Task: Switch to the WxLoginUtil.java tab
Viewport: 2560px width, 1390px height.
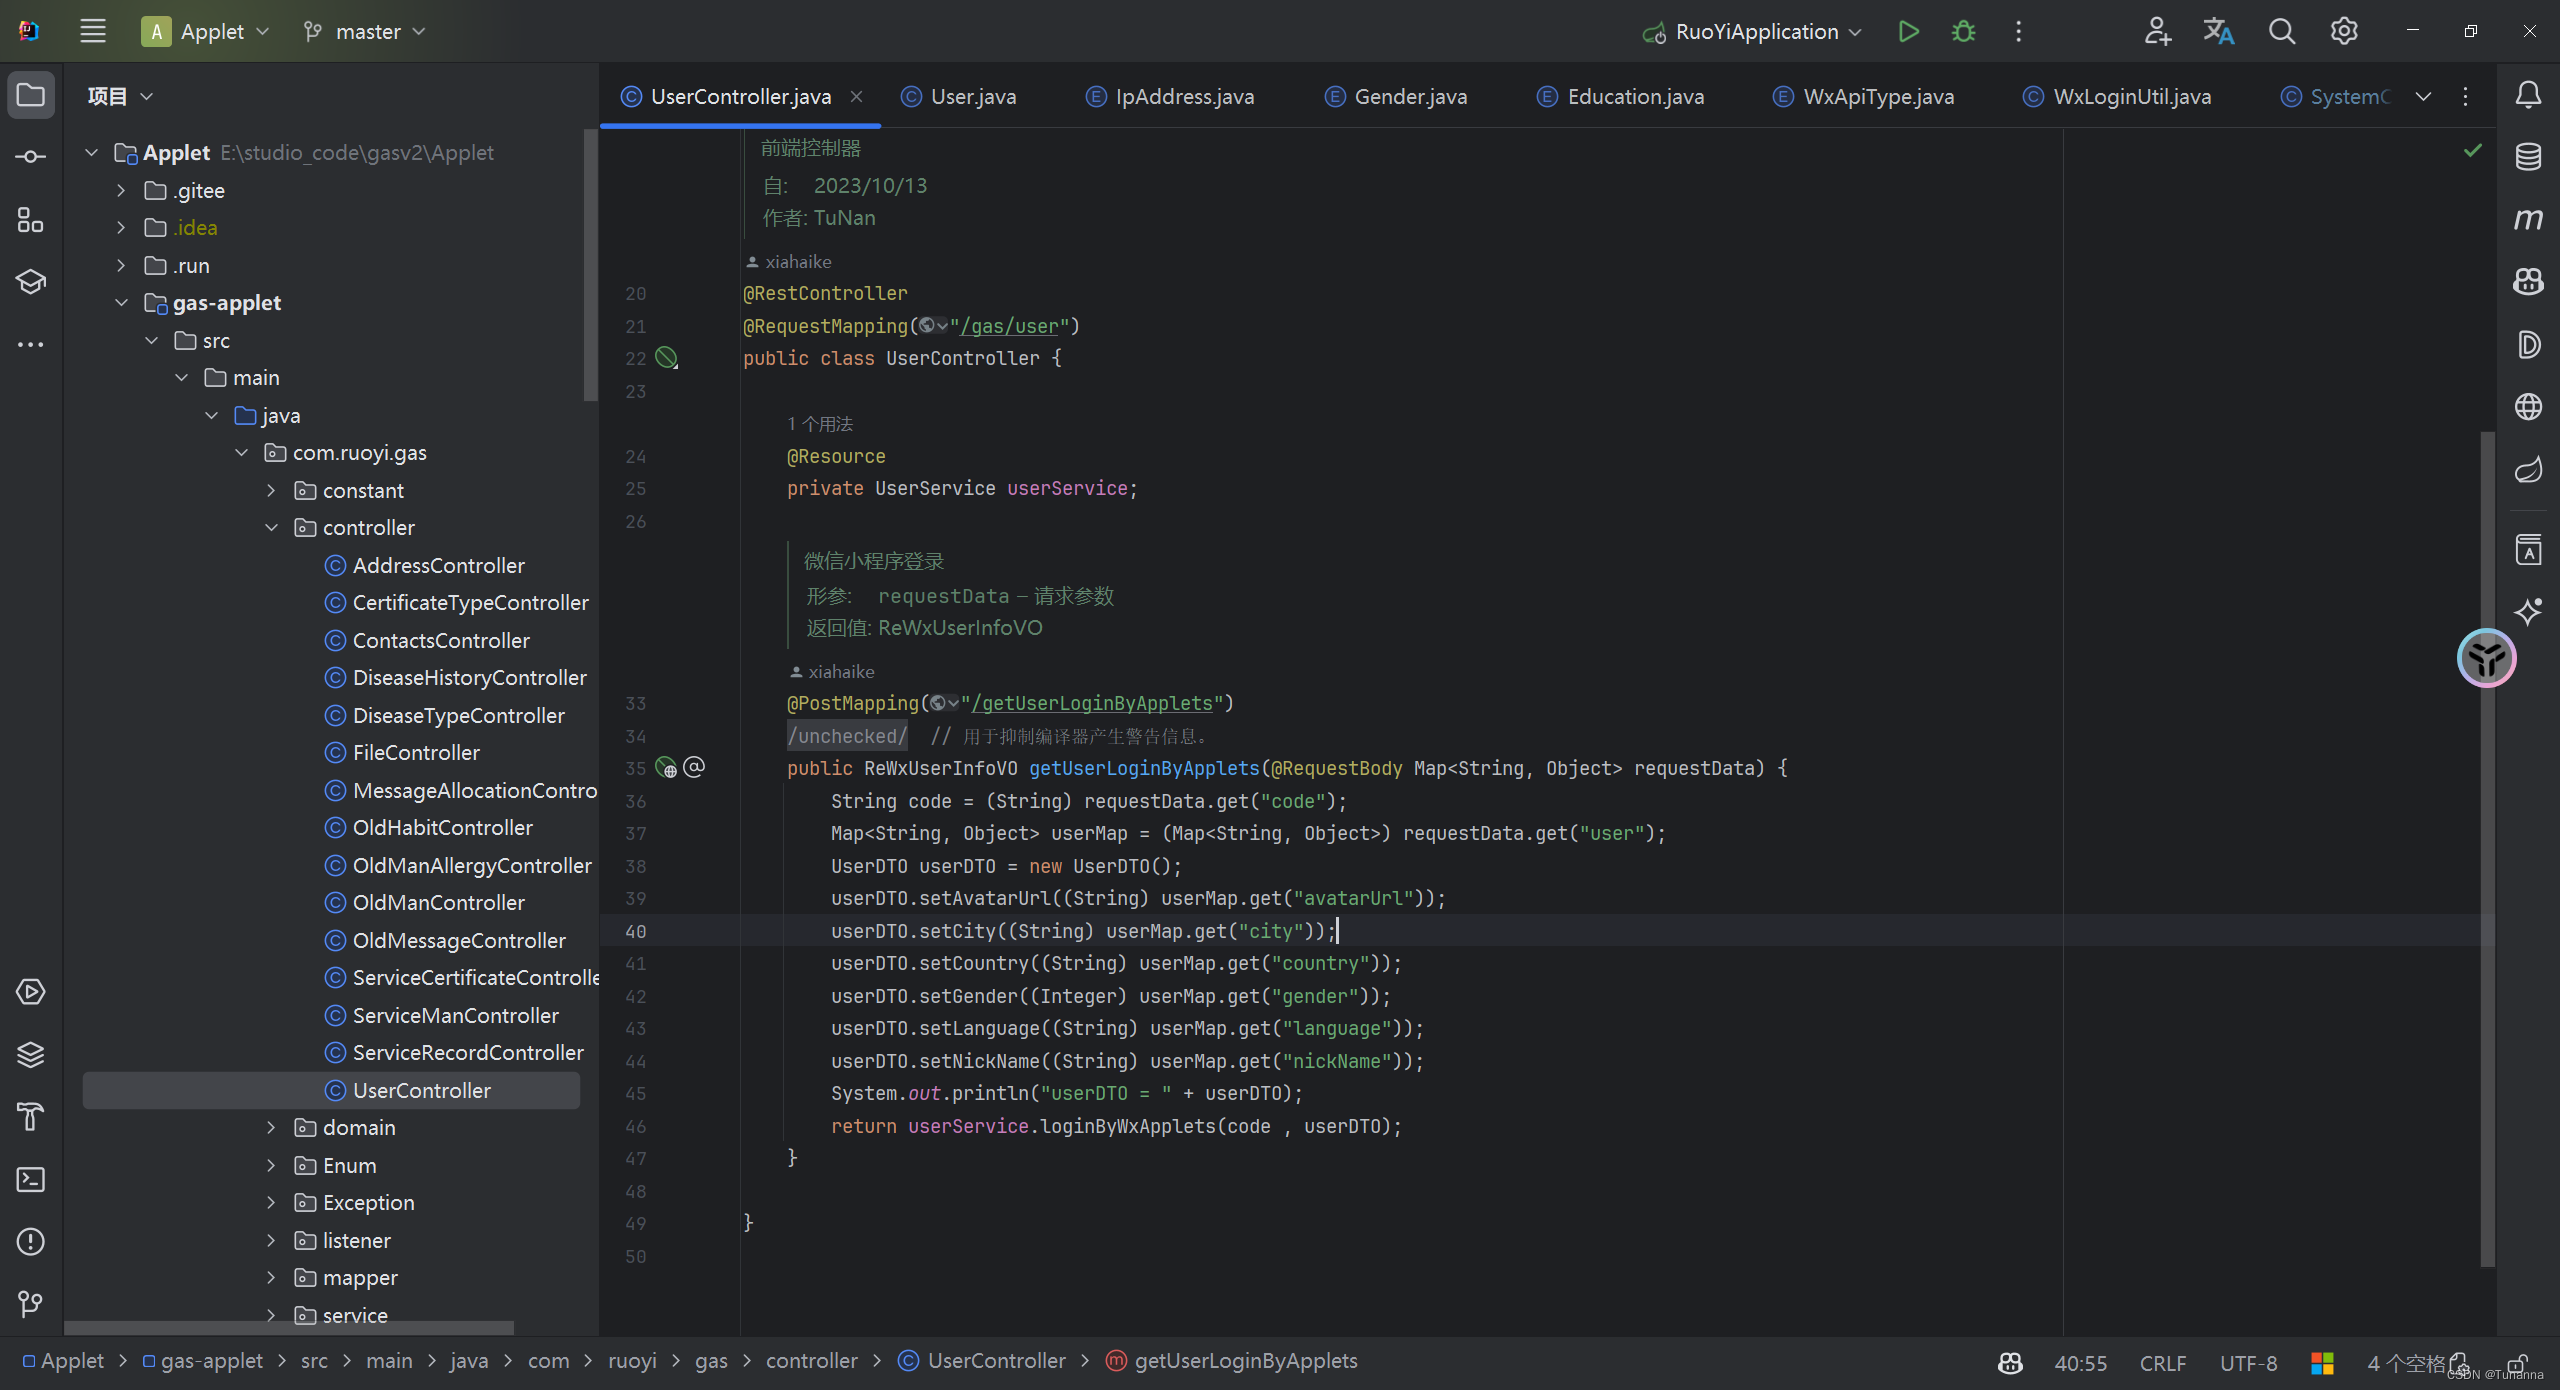Action: (x=2131, y=96)
